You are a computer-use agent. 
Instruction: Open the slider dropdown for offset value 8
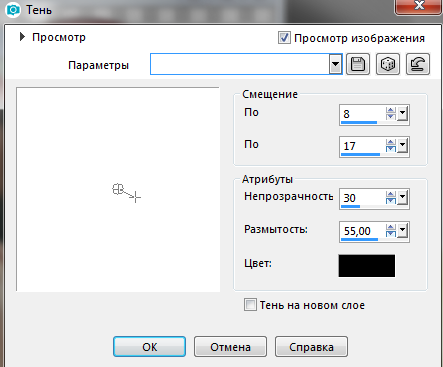point(402,113)
